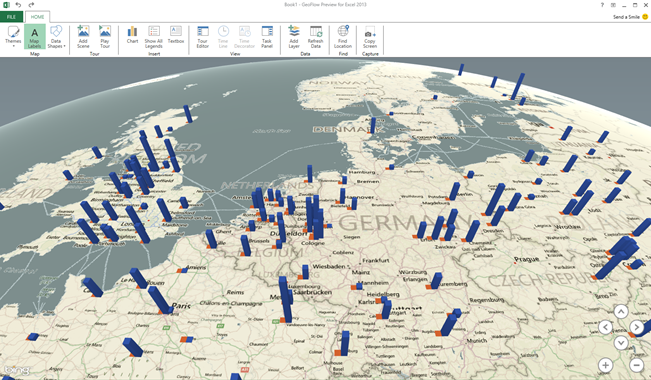Click the smiley face feedback icon
This screenshot has width=651, height=380.
pyautogui.click(x=645, y=17)
